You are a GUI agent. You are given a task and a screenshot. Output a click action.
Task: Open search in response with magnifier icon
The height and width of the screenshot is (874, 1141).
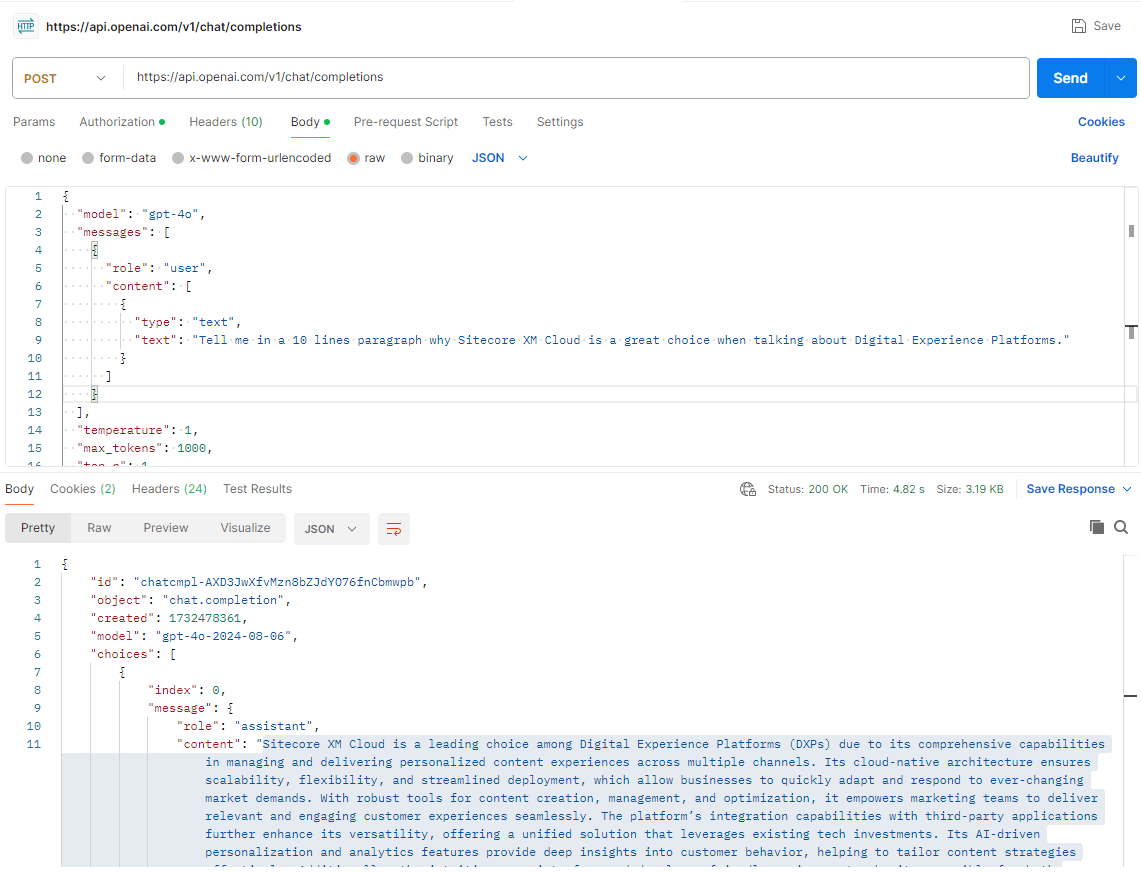[1121, 527]
